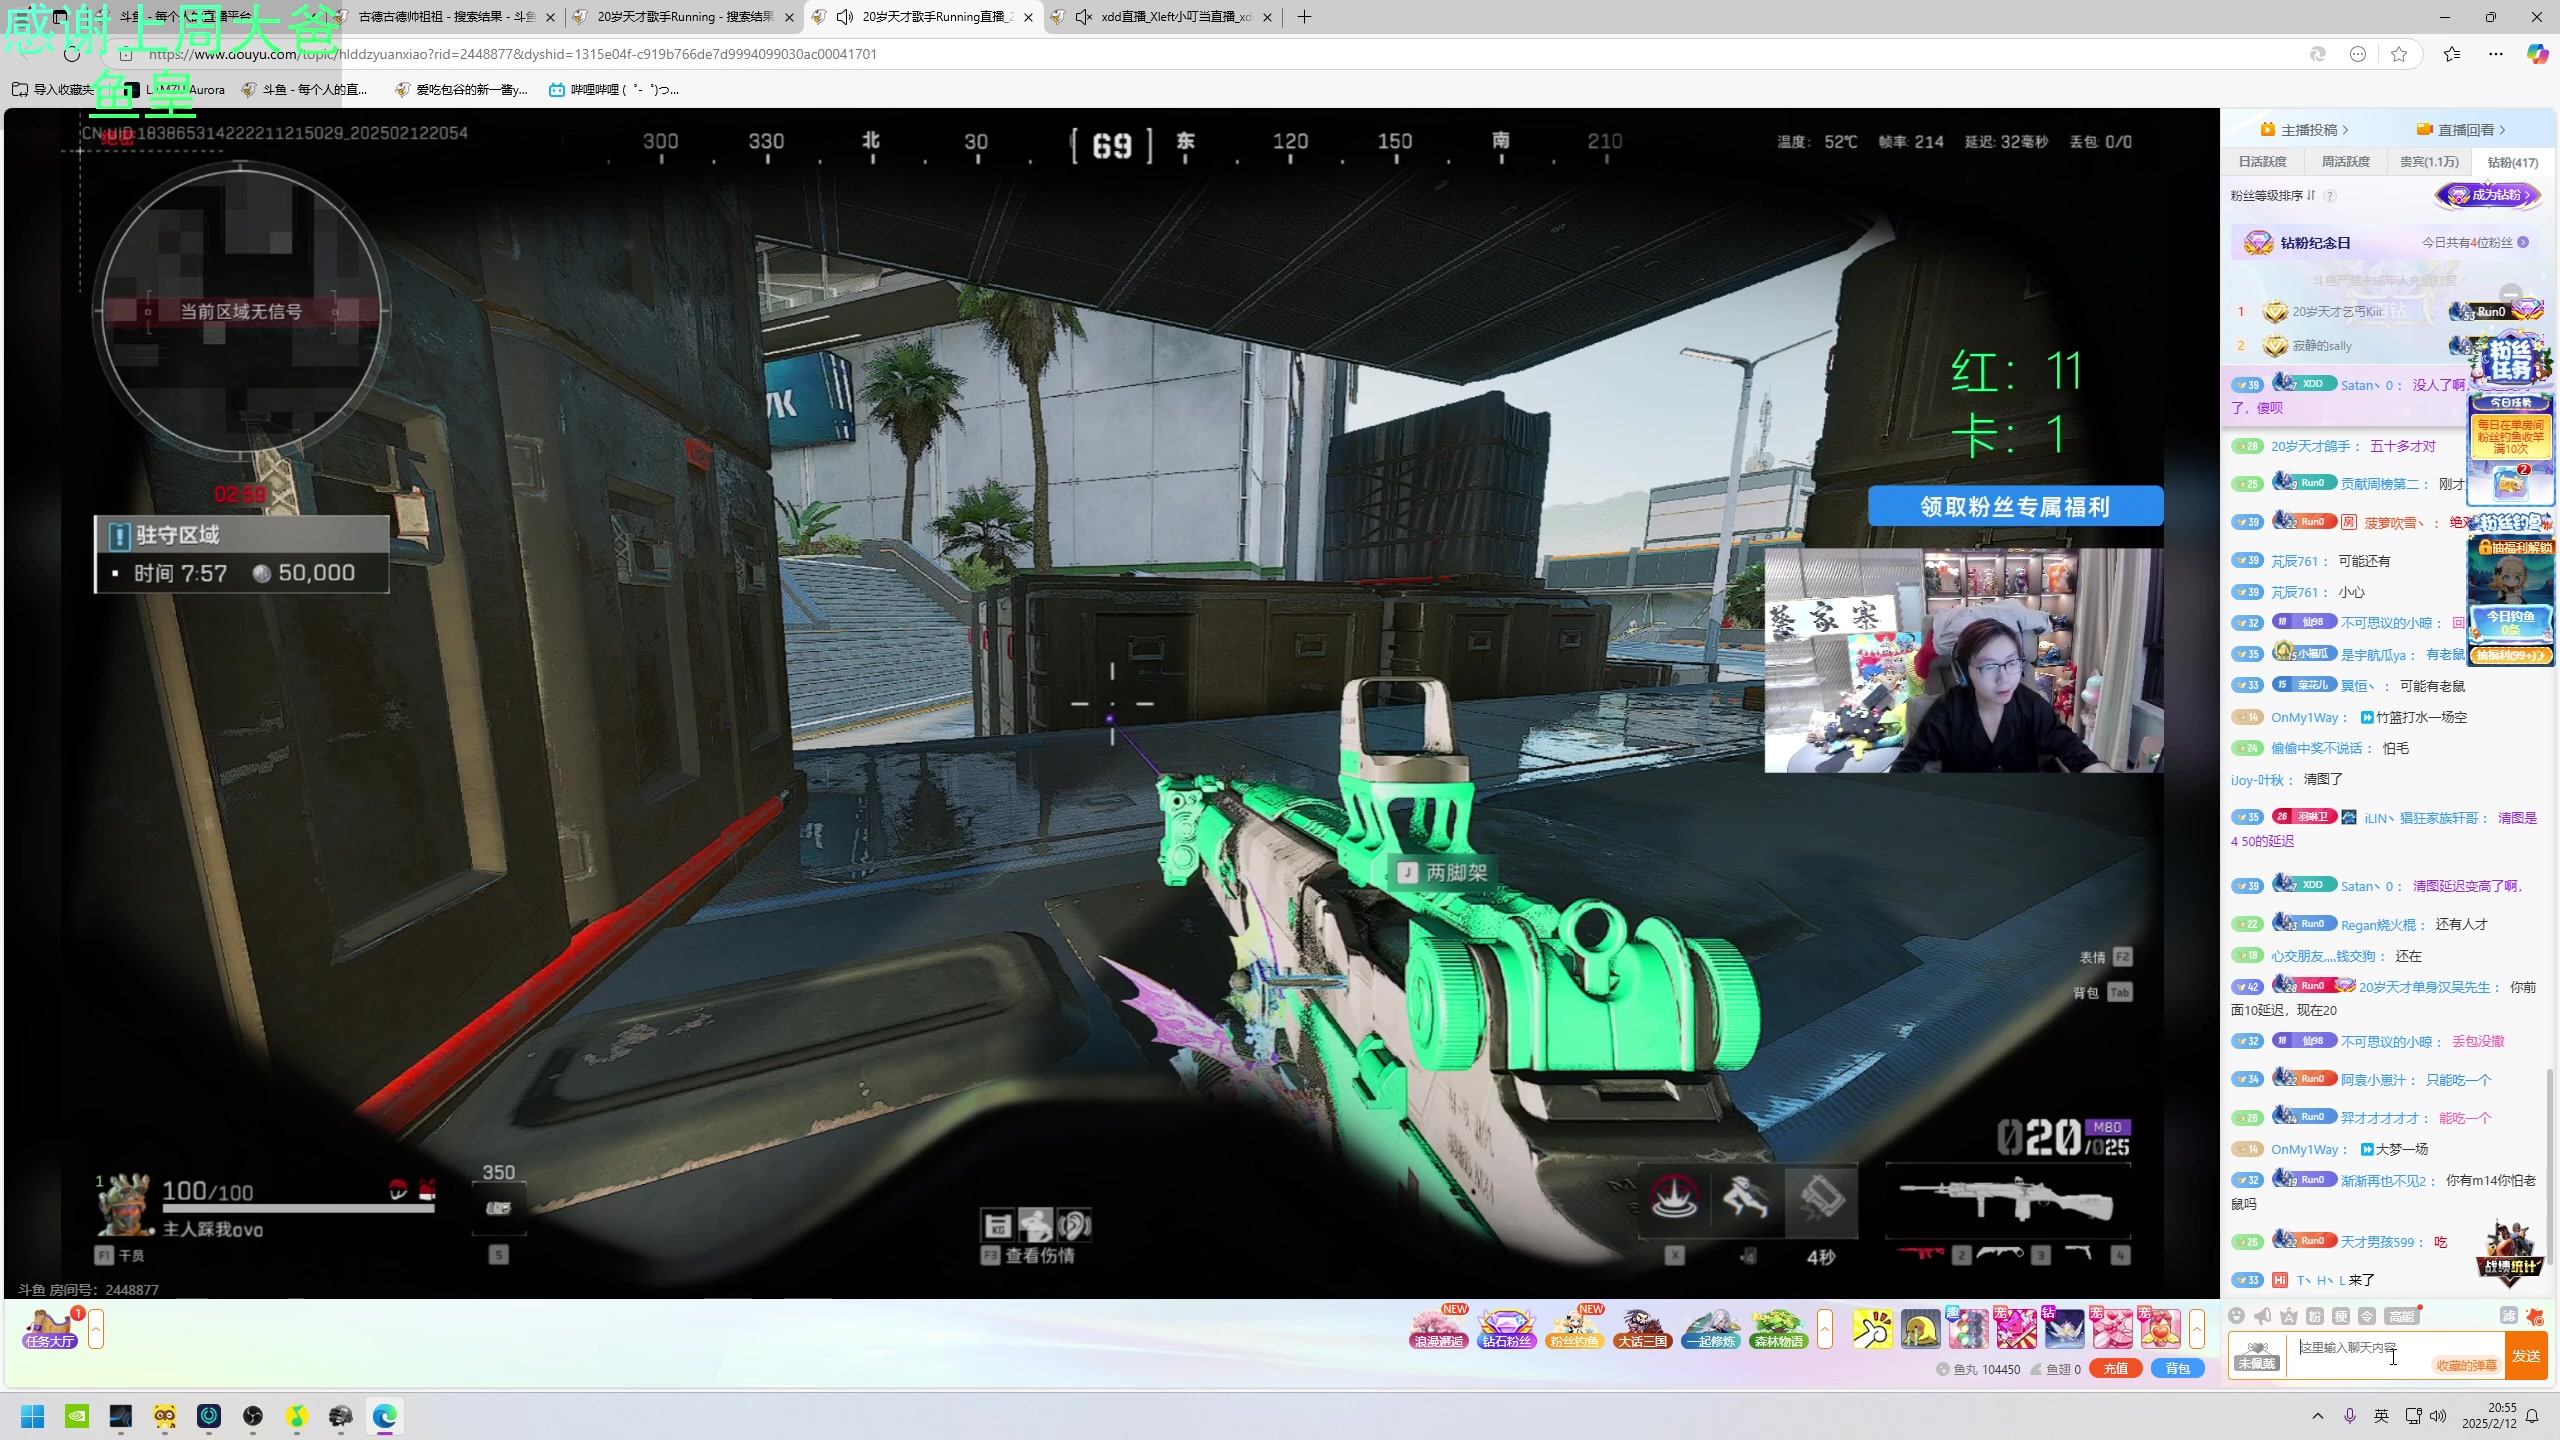Viewport: 2560px width, 1440px height.
Task: Click the 未佩戴 fan badge selector
Action: click(x=2257, y=1355)
